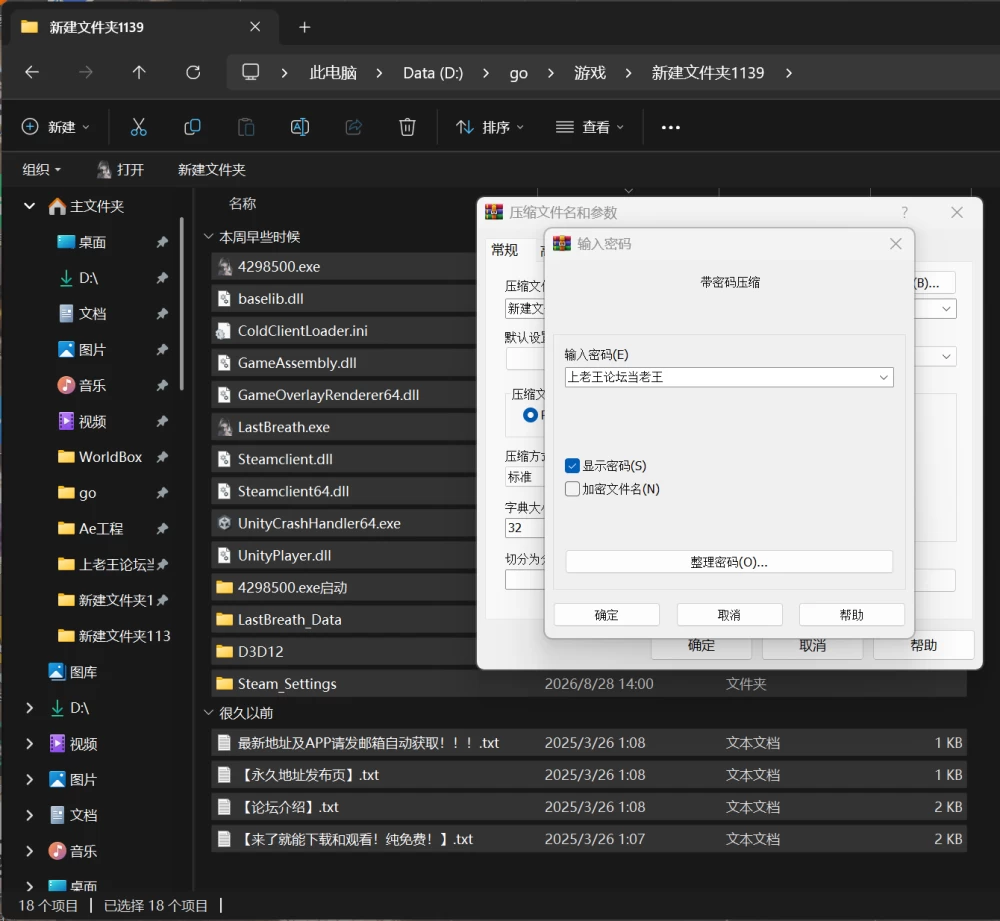Click 游戏 in the address breadcrumb
Viewport: 1000px width, 921px height.
[x=589, y=72]
